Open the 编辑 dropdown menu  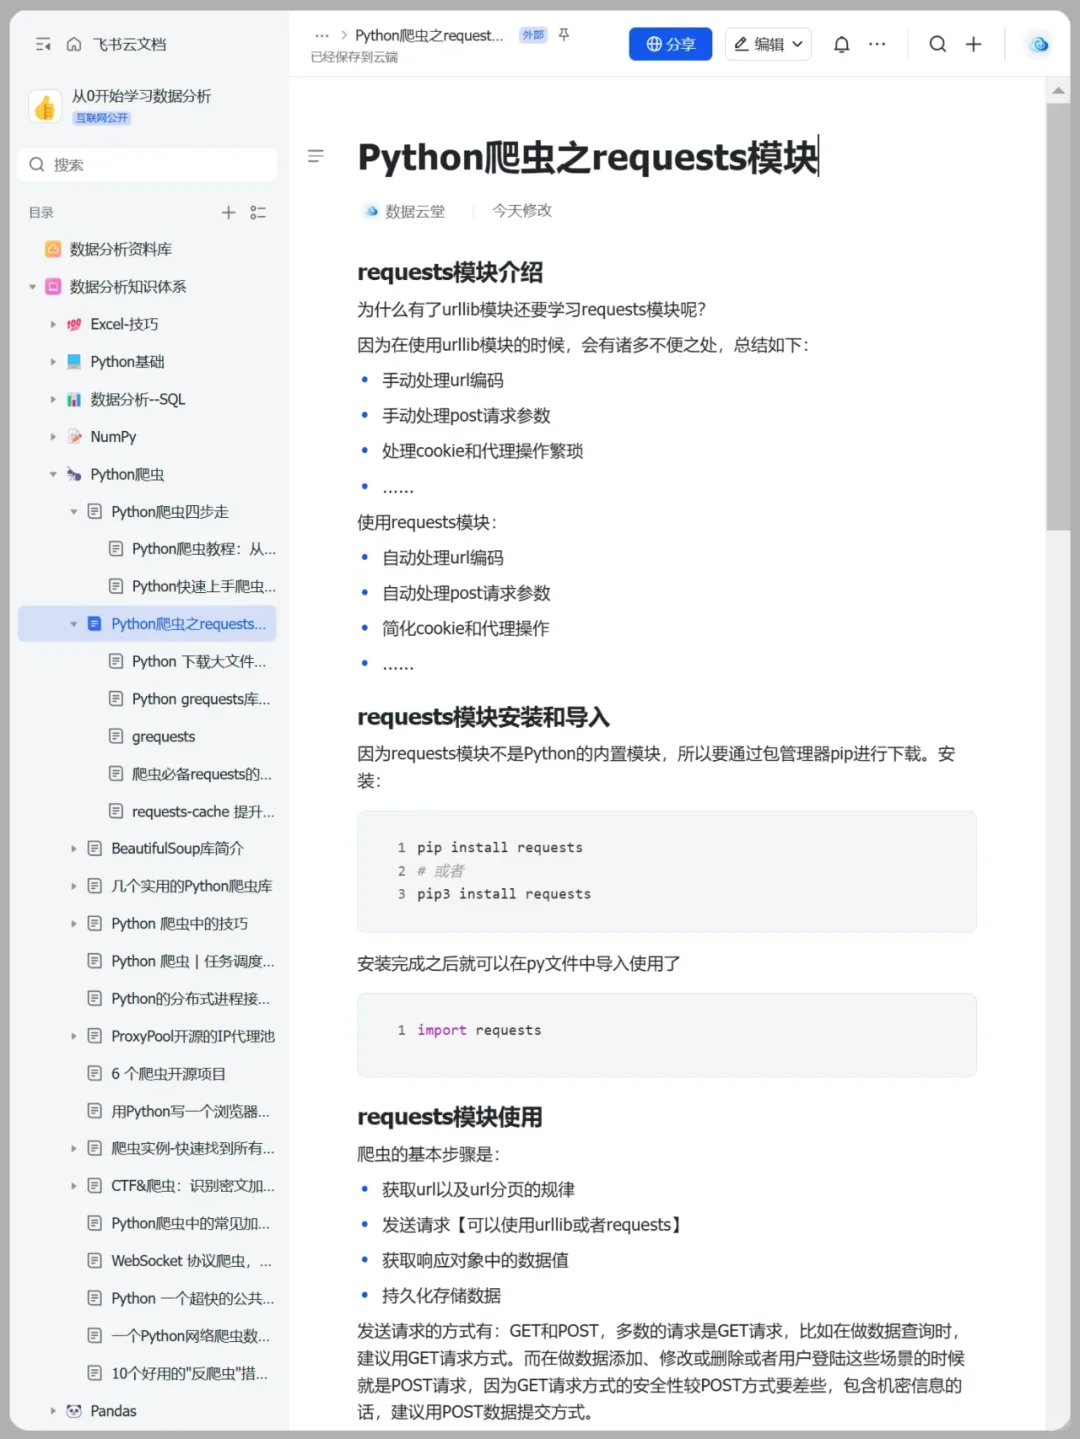(x=768, y=44)
